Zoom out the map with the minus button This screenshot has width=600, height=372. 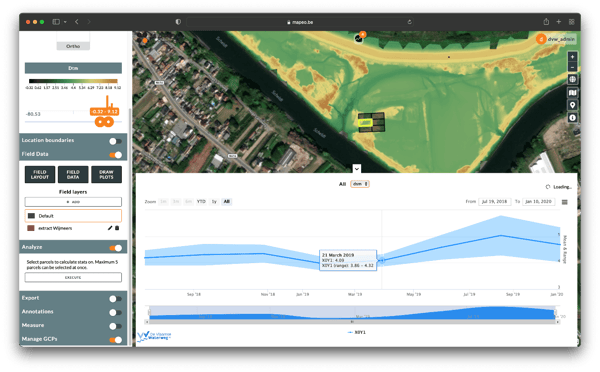coord(572,67)
